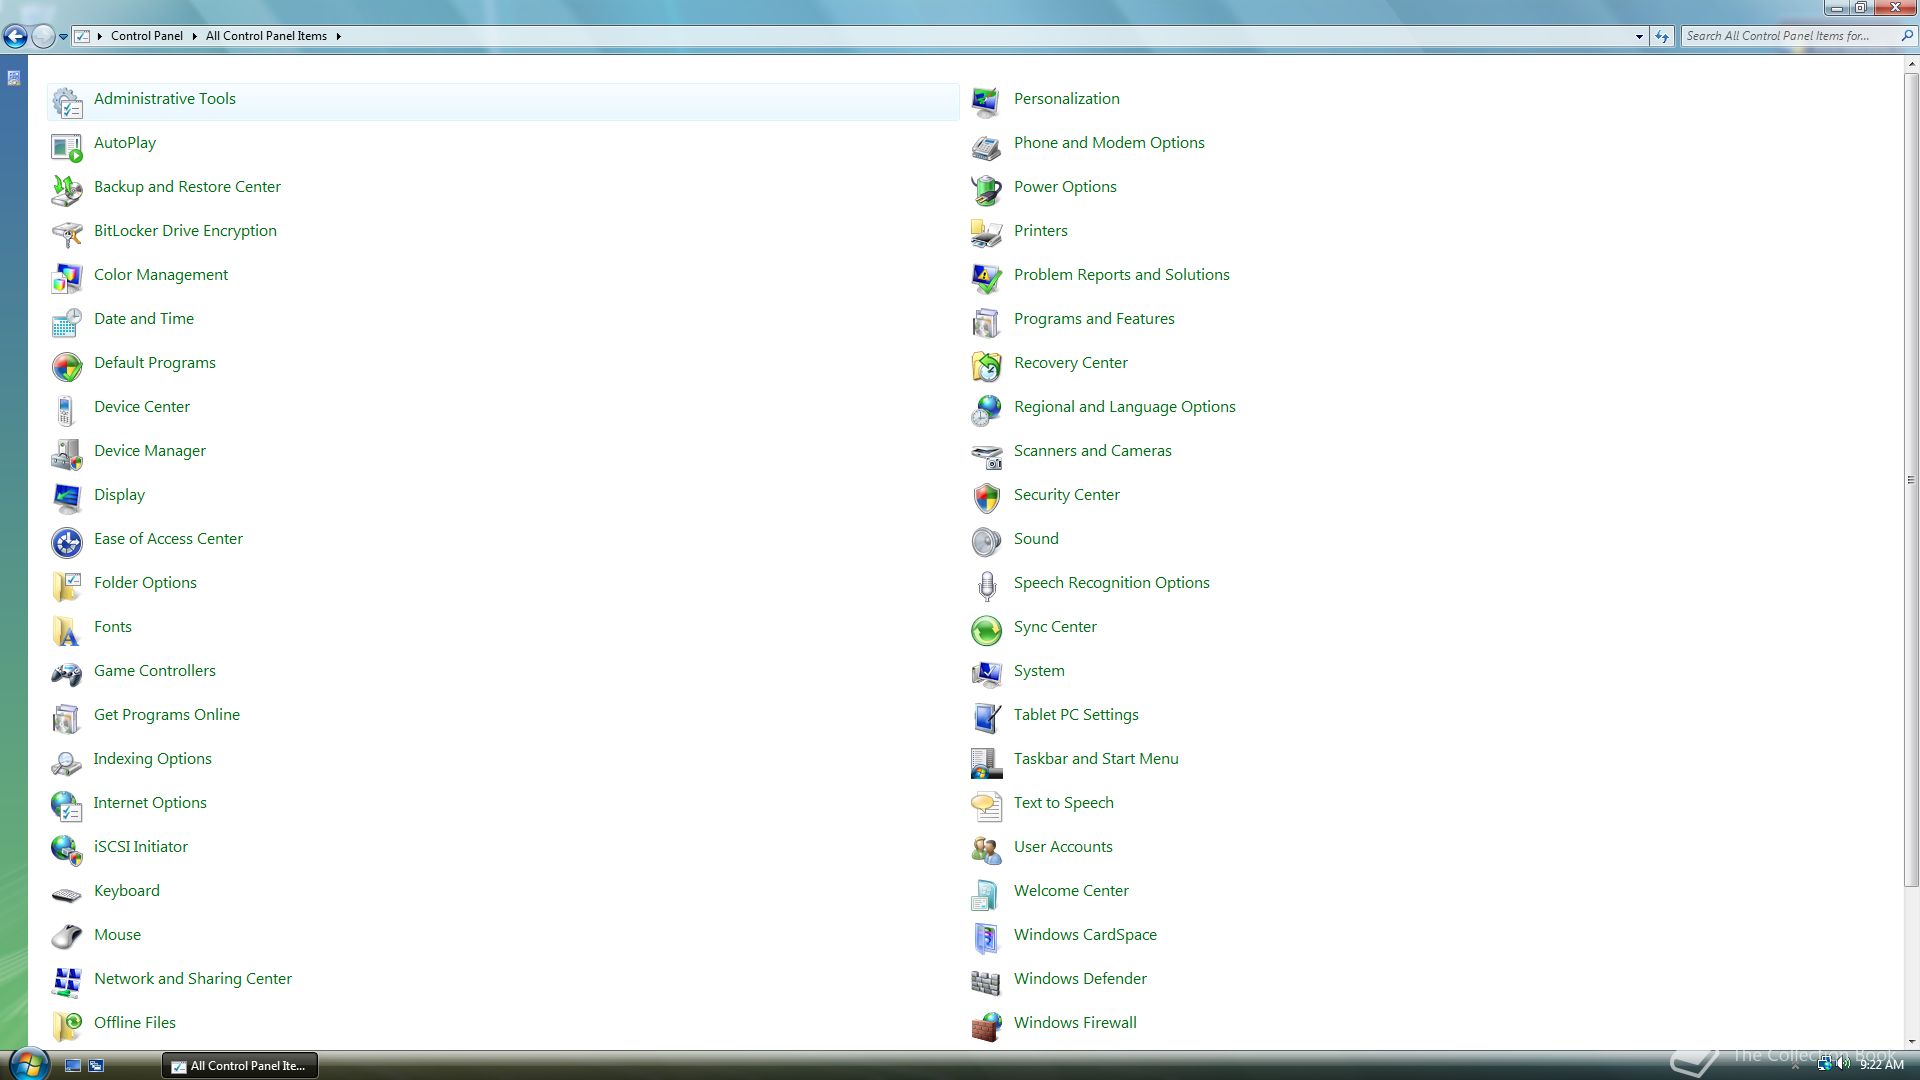The width and height of the screenshot is (1920, 1080).
Task: Click the System link
Action: click(1039, 671)
